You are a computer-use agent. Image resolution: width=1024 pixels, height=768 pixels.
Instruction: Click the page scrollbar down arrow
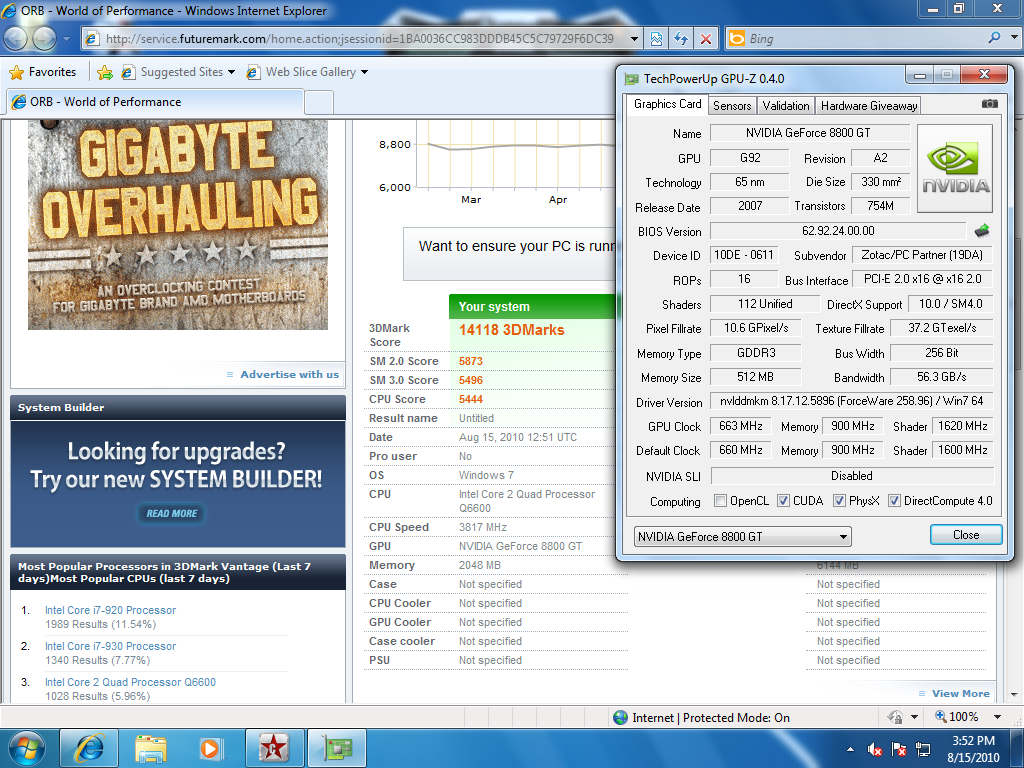coord(1014,694)
